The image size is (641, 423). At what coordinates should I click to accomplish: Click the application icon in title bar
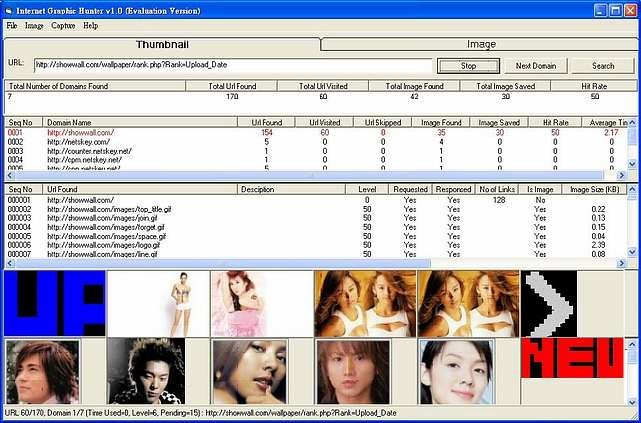coord(9,11)
